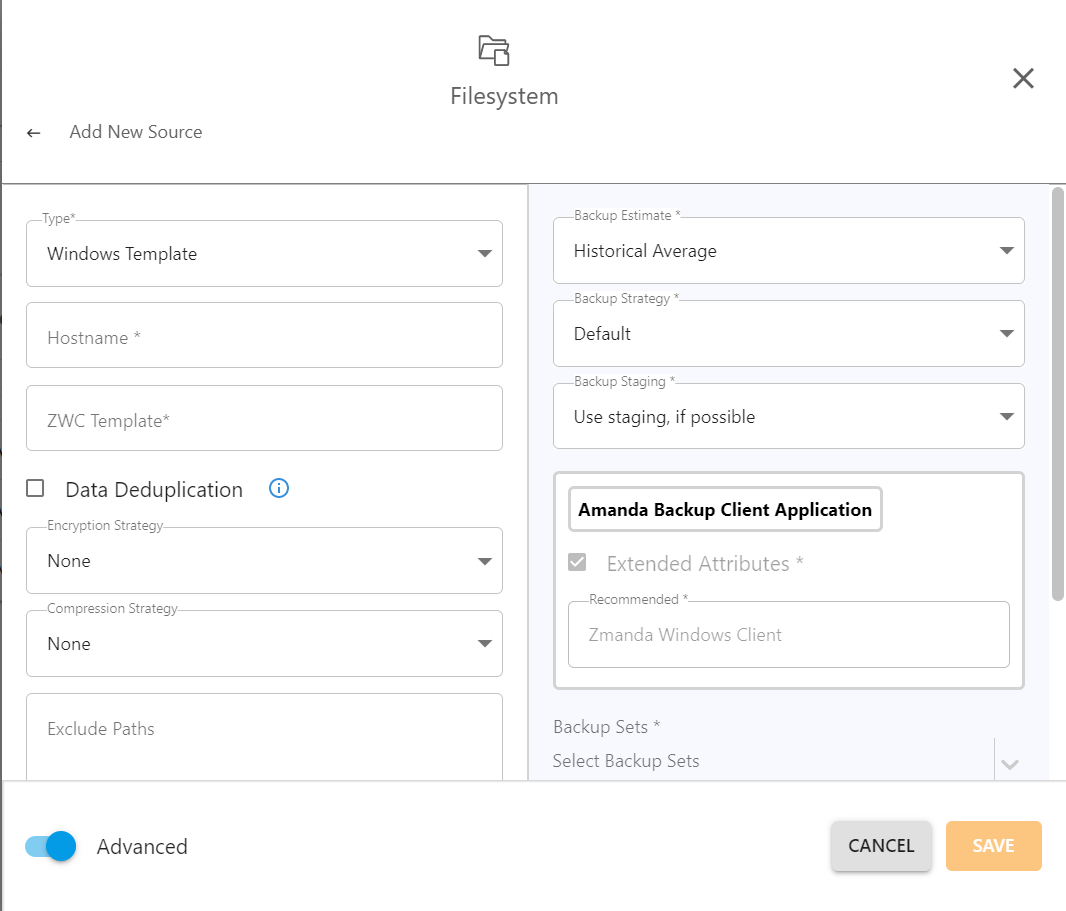Open the Compression Strategy dropdown
The image size is (1066, 911).
pyautogui.click(x=264, y=644)
